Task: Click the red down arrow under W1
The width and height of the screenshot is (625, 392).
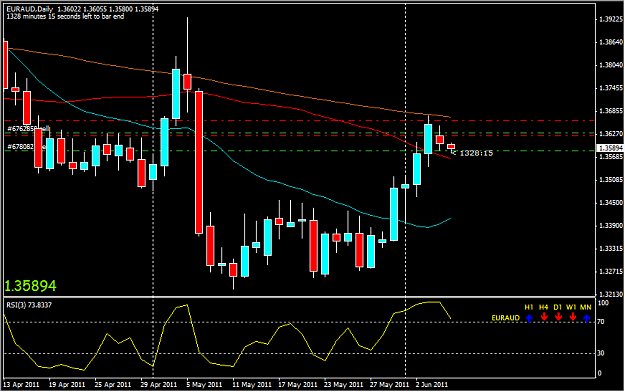Action: (x=572, y=318)
